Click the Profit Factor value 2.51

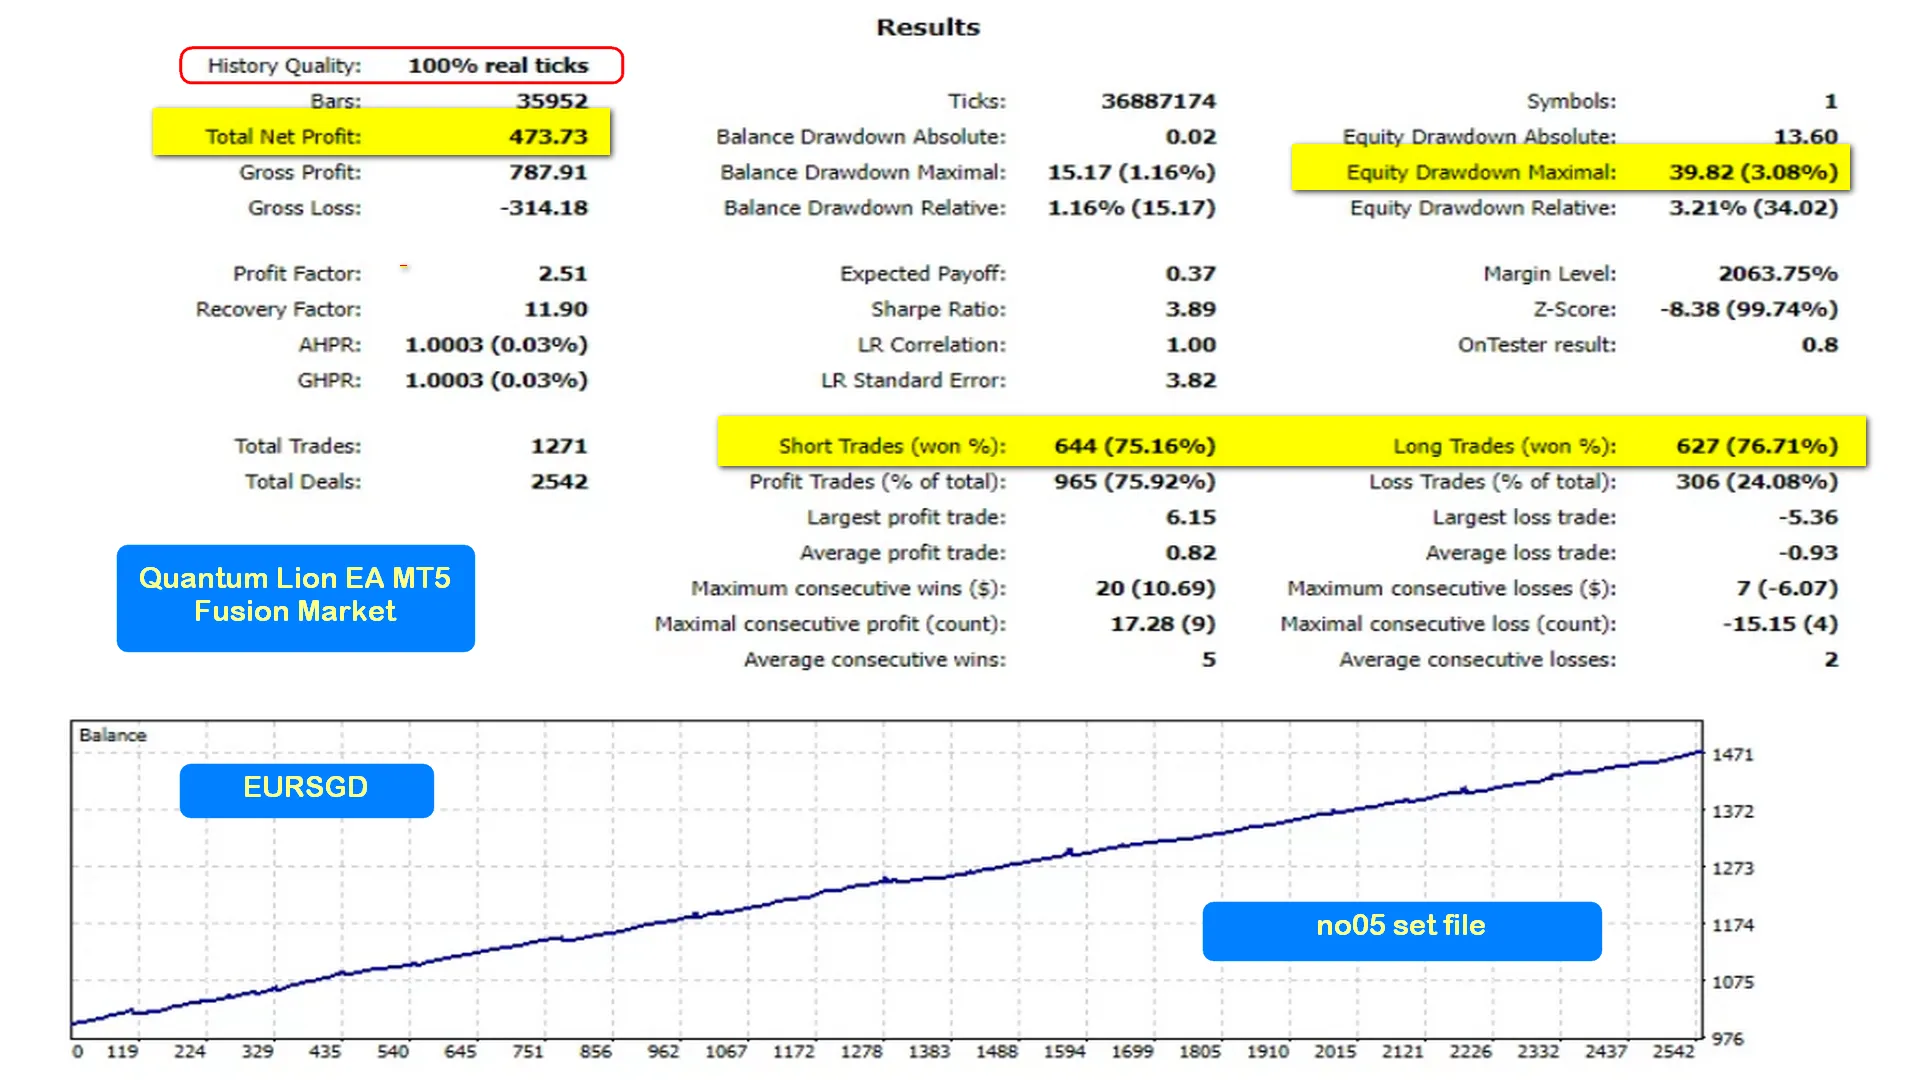[x=562, y=274]
